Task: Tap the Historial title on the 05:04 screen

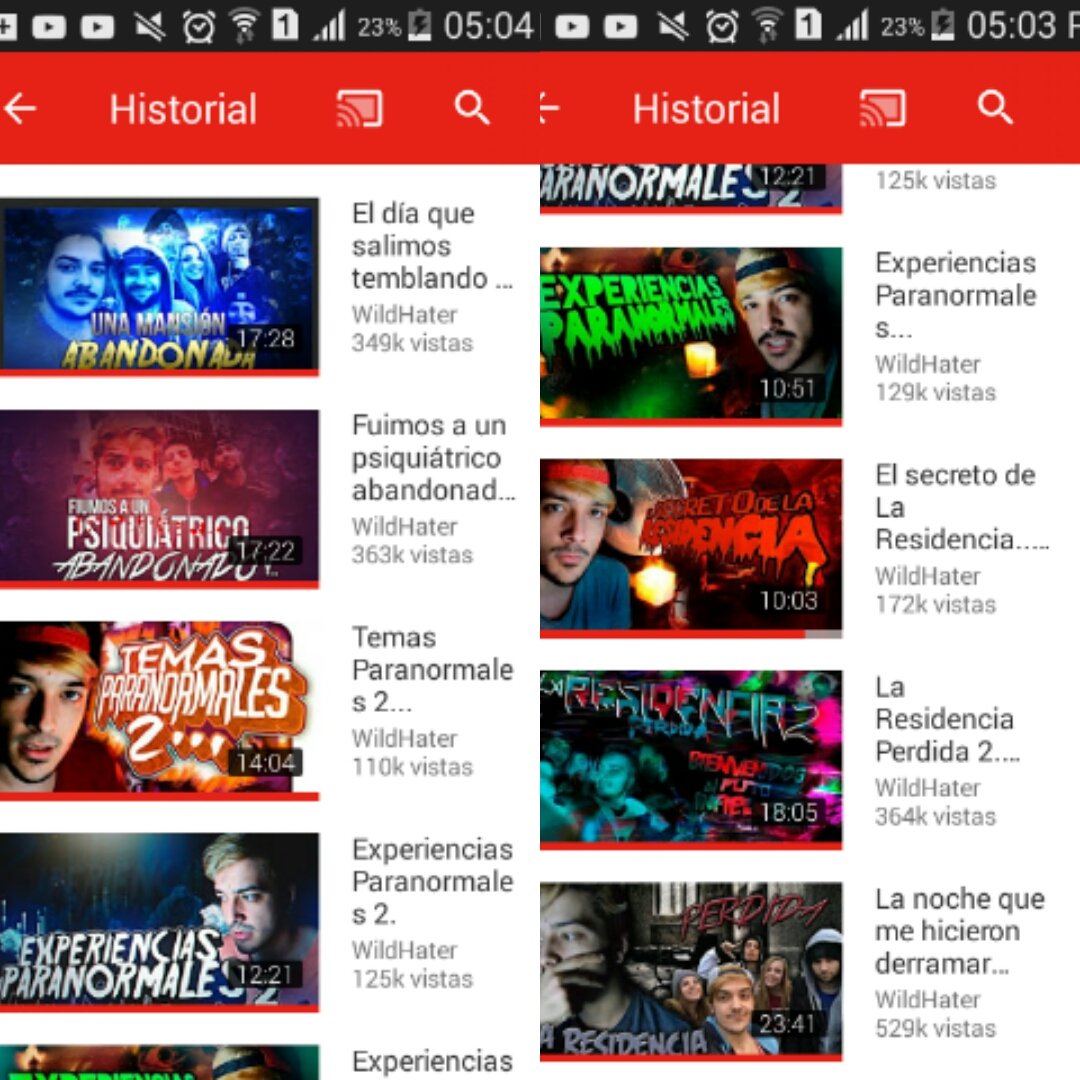Action: 183,109
